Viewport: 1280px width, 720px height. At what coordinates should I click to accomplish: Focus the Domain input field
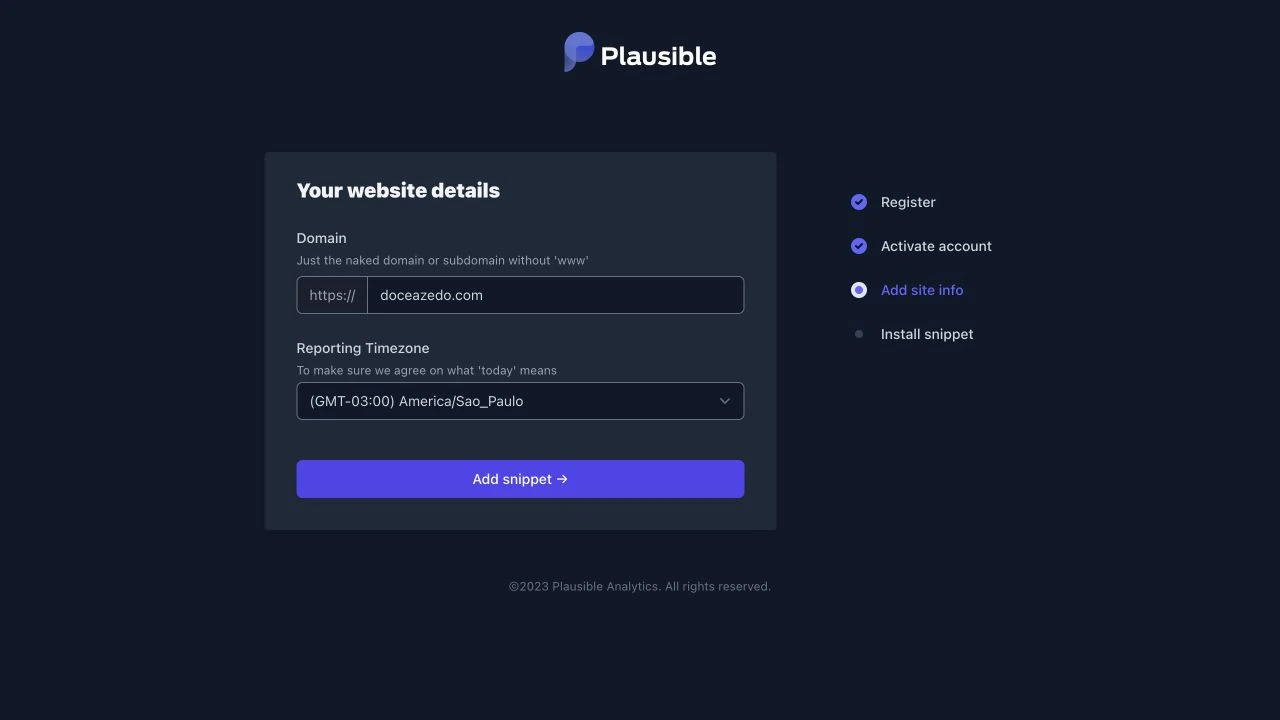point(555,295)
